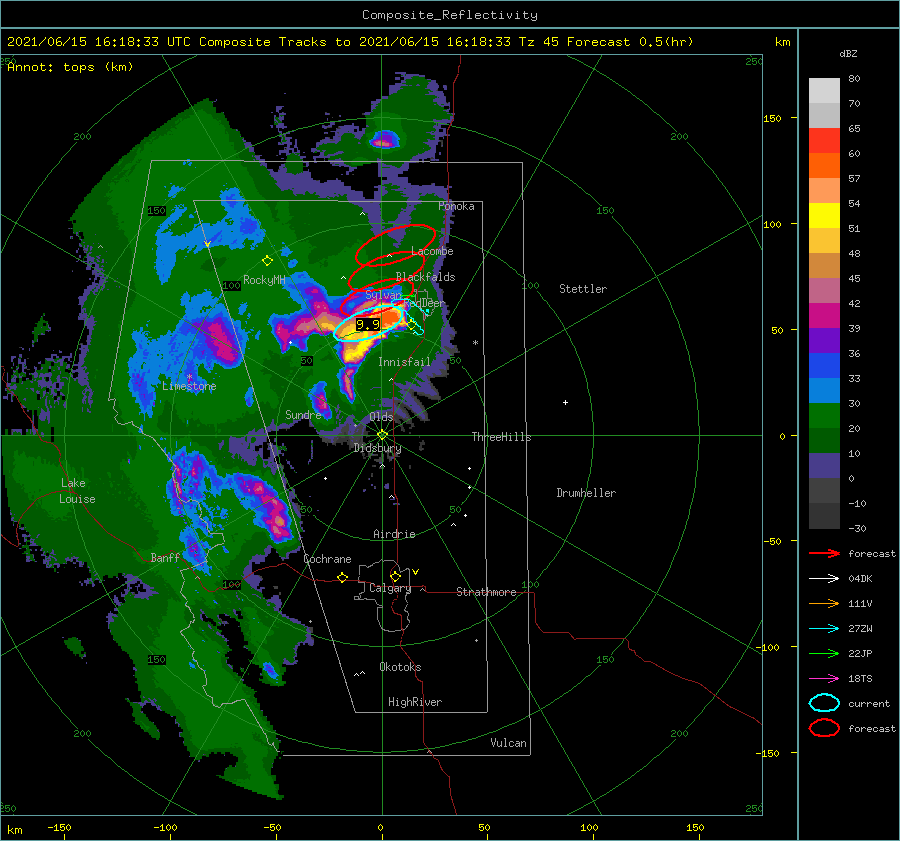Click the yellow diamond marker below Cochrane
This screenshot has width=900, height=841.
[342, 577]
